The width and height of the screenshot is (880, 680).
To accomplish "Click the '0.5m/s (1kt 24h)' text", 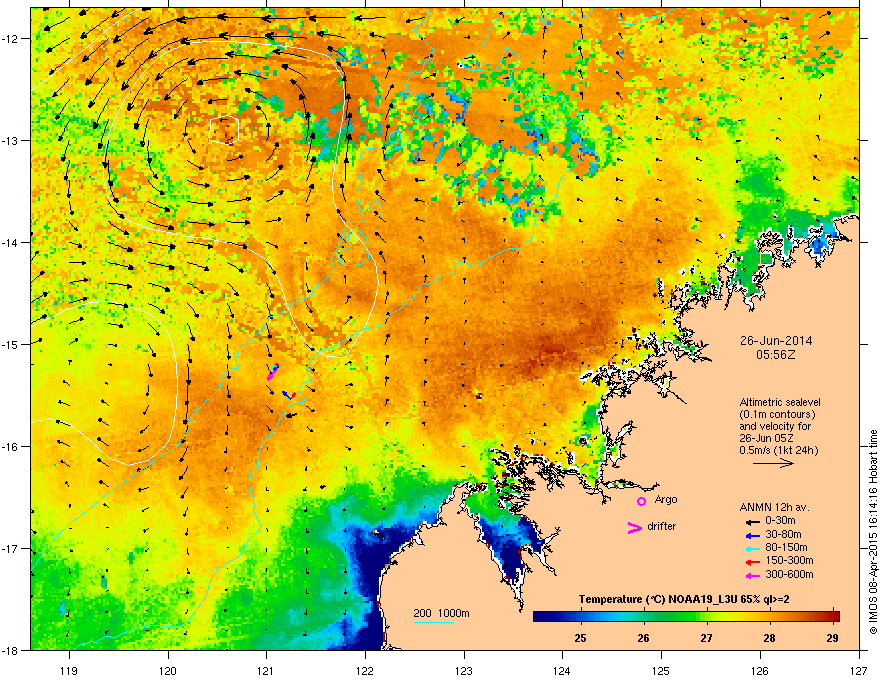I will point(778,450).
